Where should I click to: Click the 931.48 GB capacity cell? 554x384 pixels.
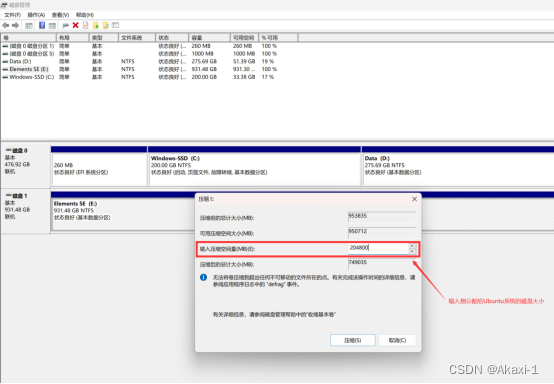204,69
